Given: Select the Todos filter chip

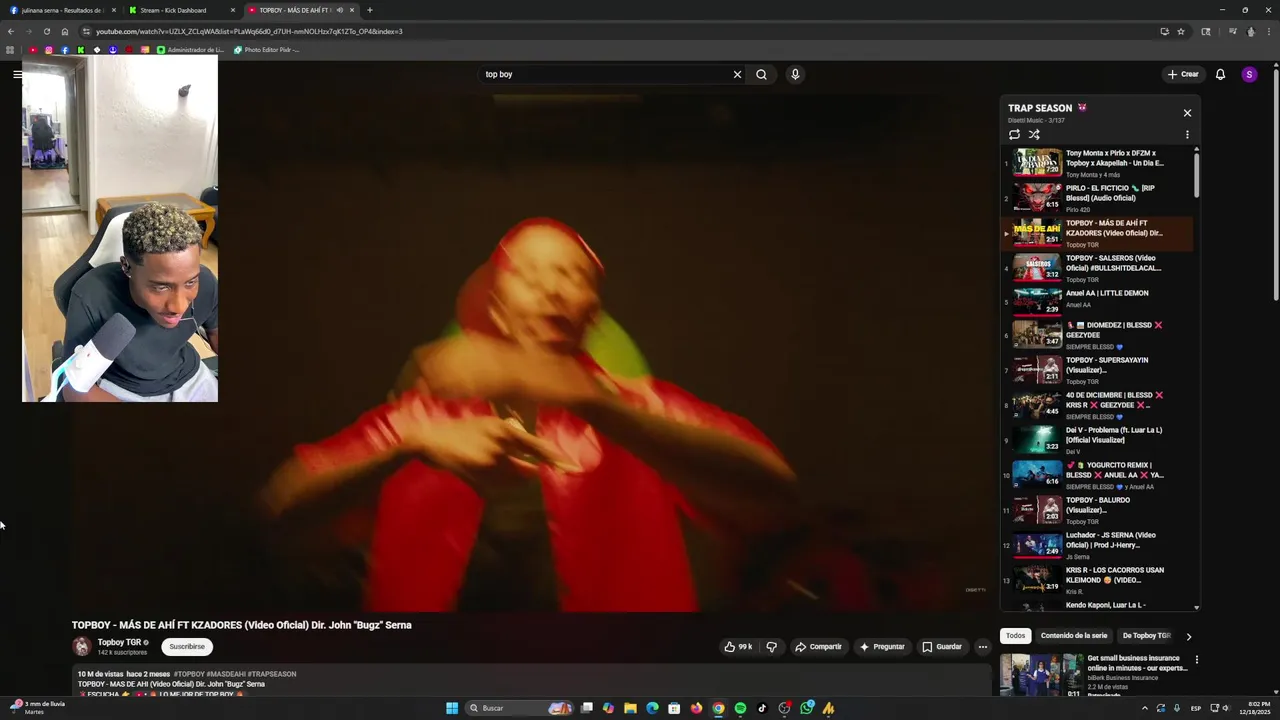Looking at the screenshot, I should (x=1015, y=636).
